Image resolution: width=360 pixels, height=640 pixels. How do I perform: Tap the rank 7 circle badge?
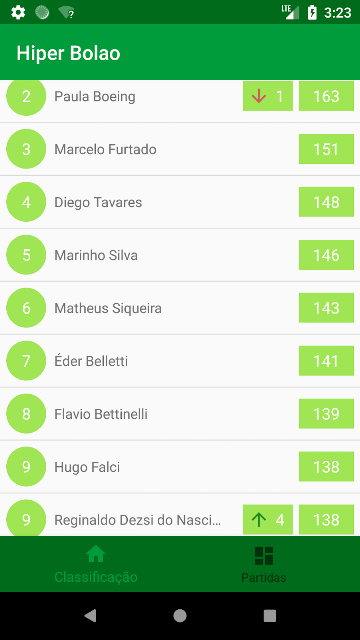(x=26, y=361)
